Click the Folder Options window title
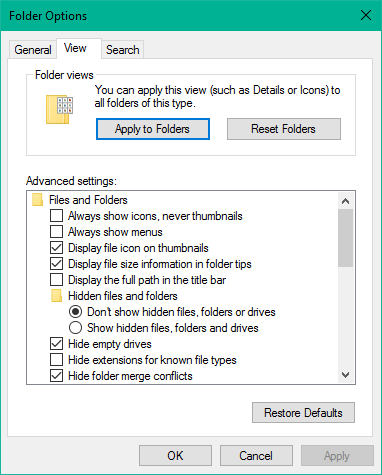 tap(48, 16)
